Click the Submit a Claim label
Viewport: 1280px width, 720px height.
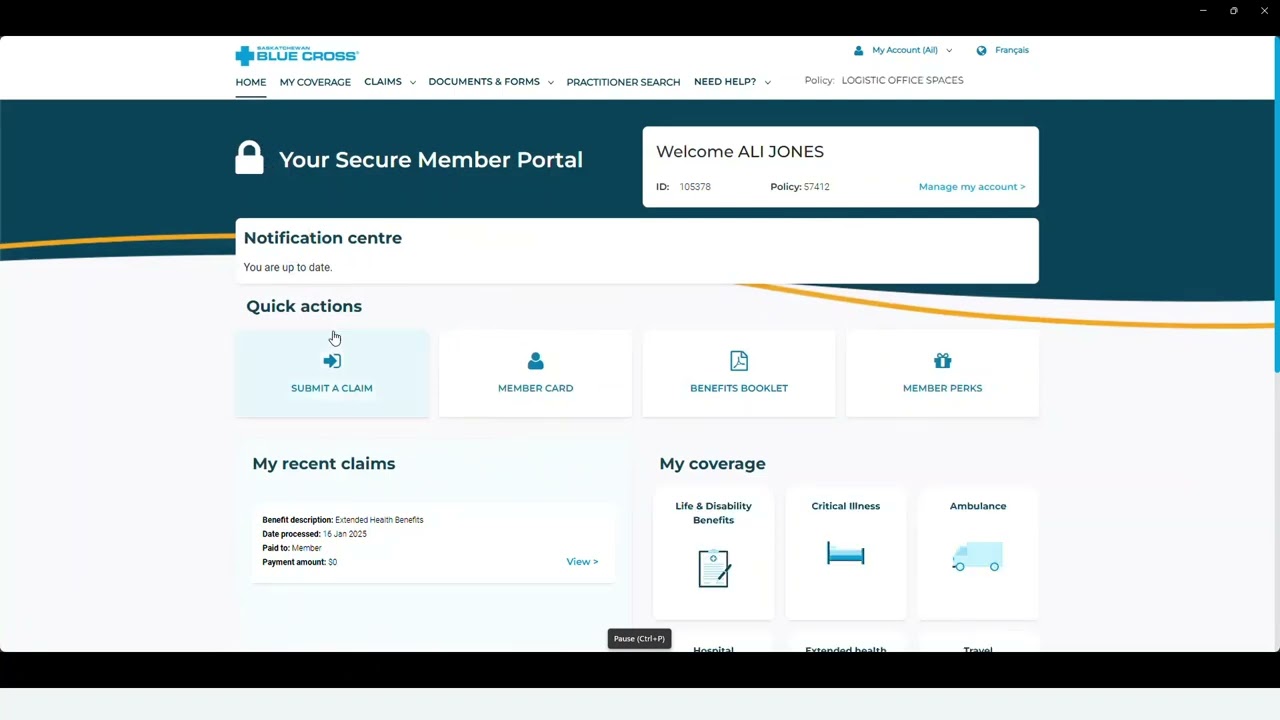coord(332,388)
